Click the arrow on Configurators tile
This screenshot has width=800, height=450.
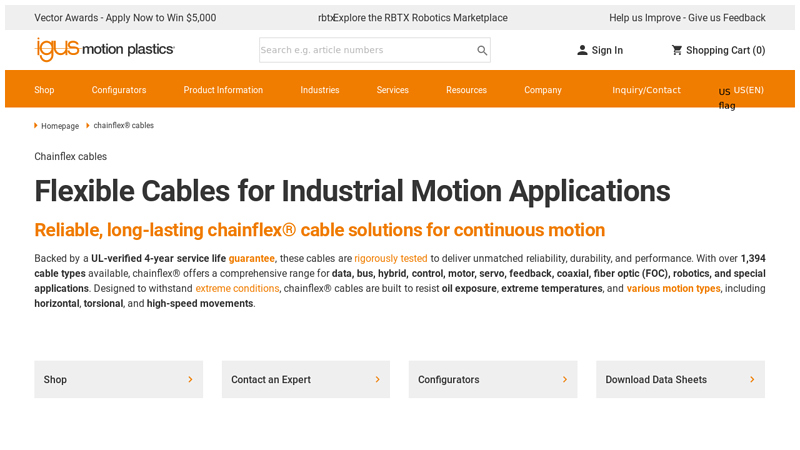[565, 380]
